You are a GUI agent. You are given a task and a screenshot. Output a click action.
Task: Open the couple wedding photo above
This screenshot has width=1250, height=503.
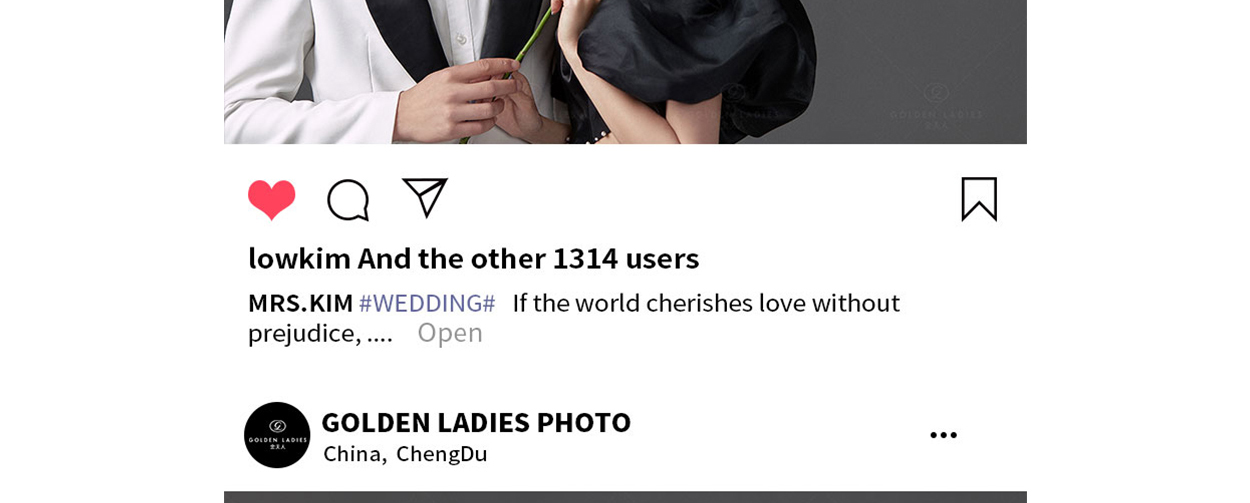625,72
